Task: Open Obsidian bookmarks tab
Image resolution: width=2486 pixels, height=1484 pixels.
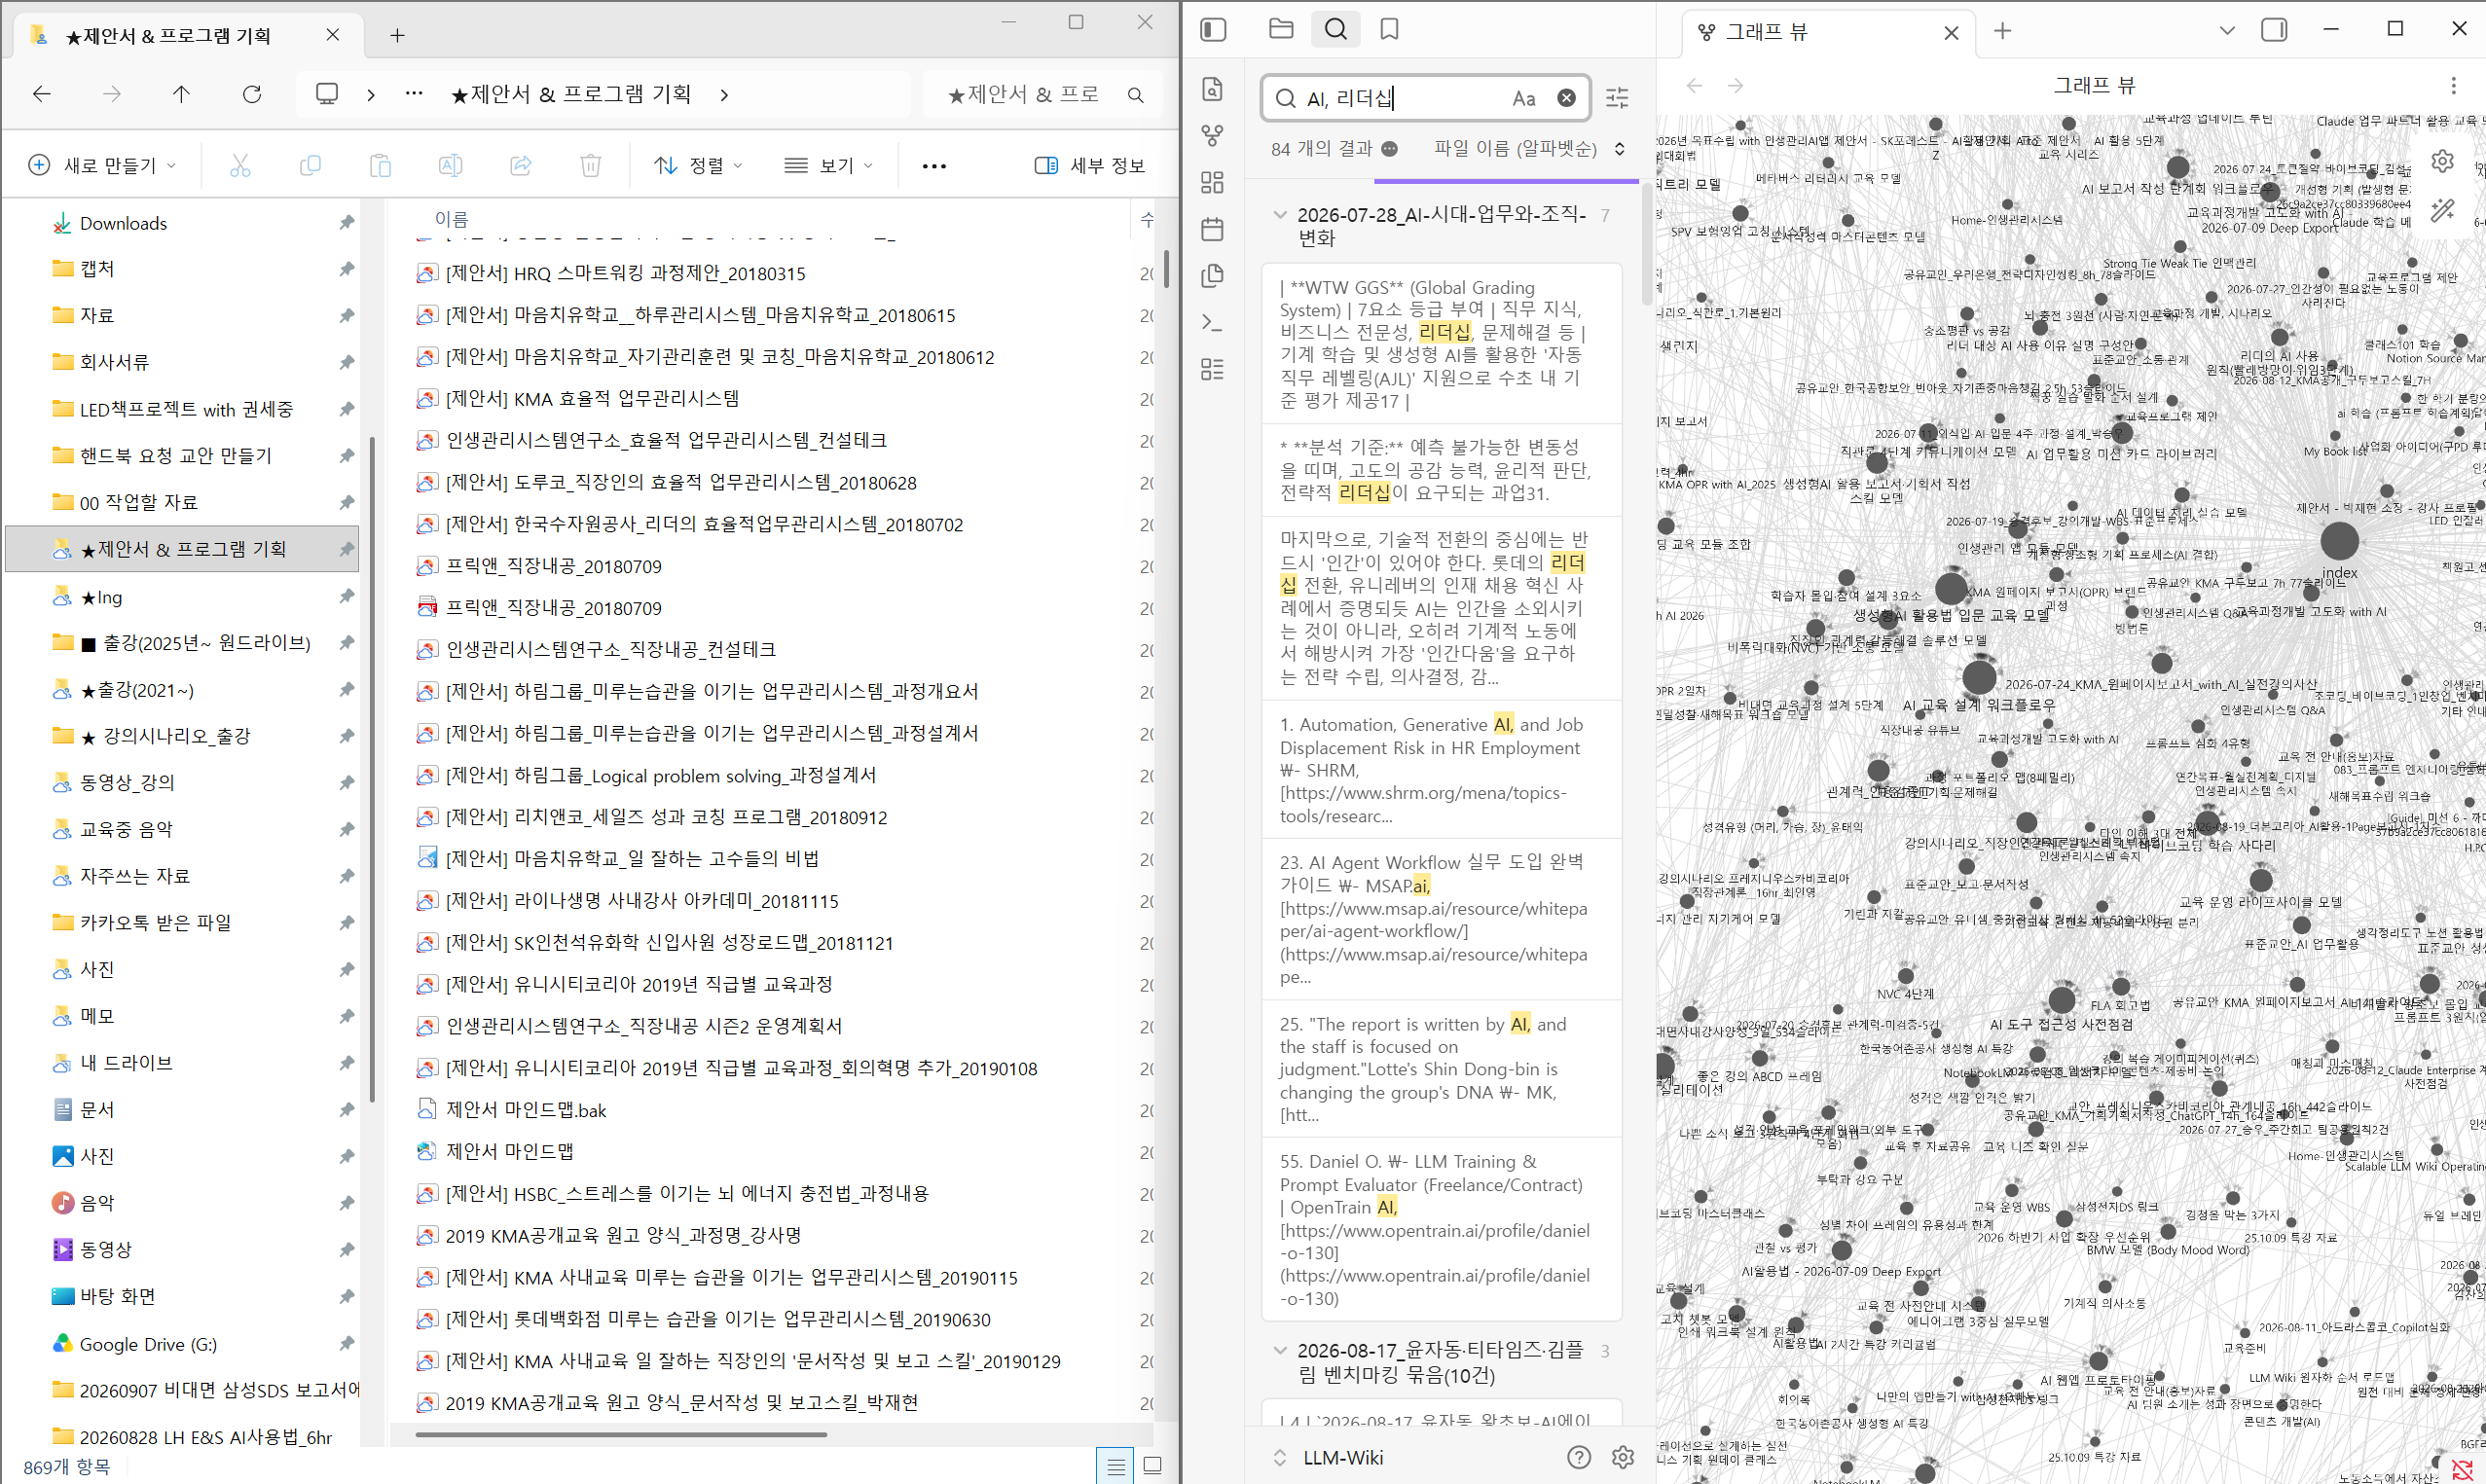Action: tap(1389, 29)
